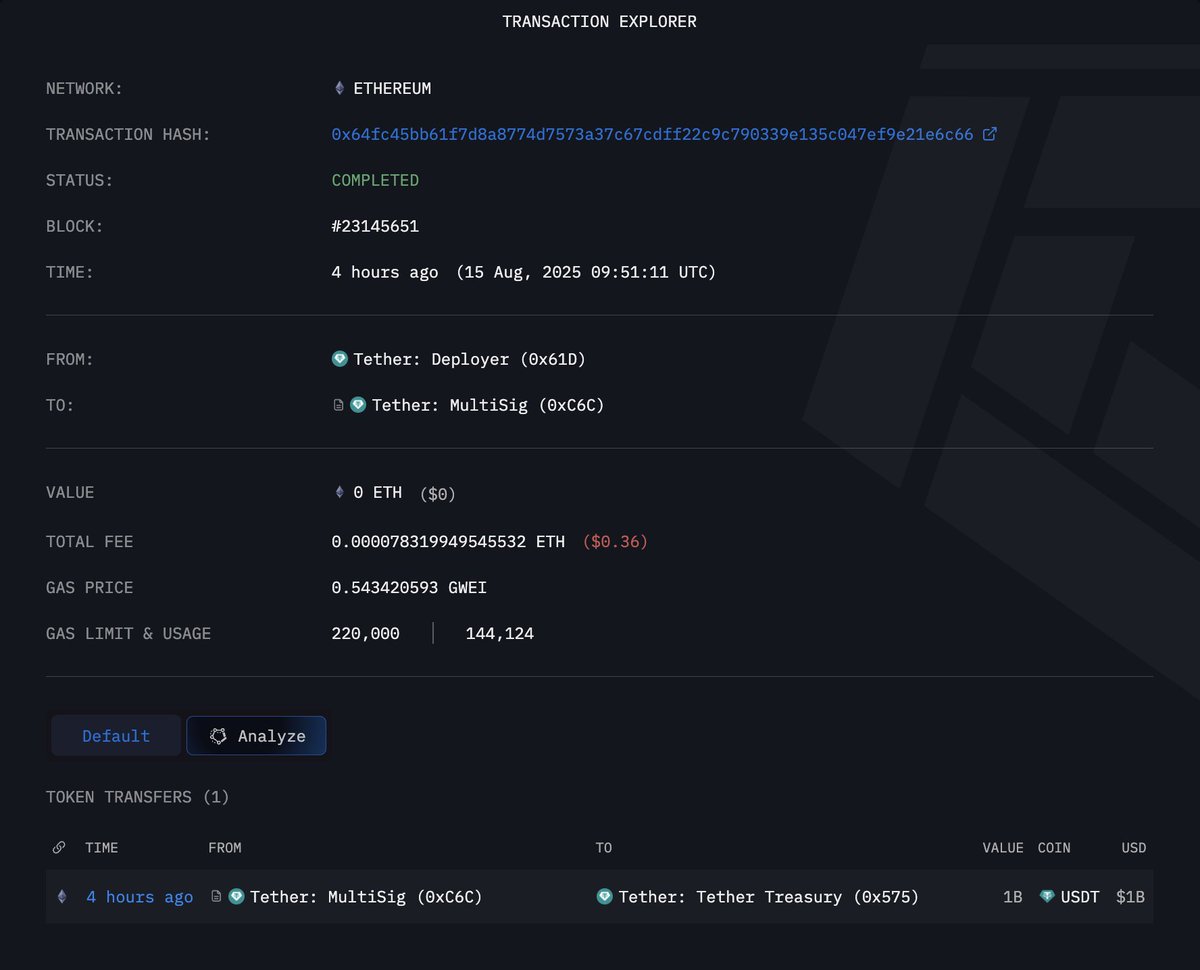Click the contract document icon in the TO field
Viewport: 1200px width, 970px height.
point(338,405)
